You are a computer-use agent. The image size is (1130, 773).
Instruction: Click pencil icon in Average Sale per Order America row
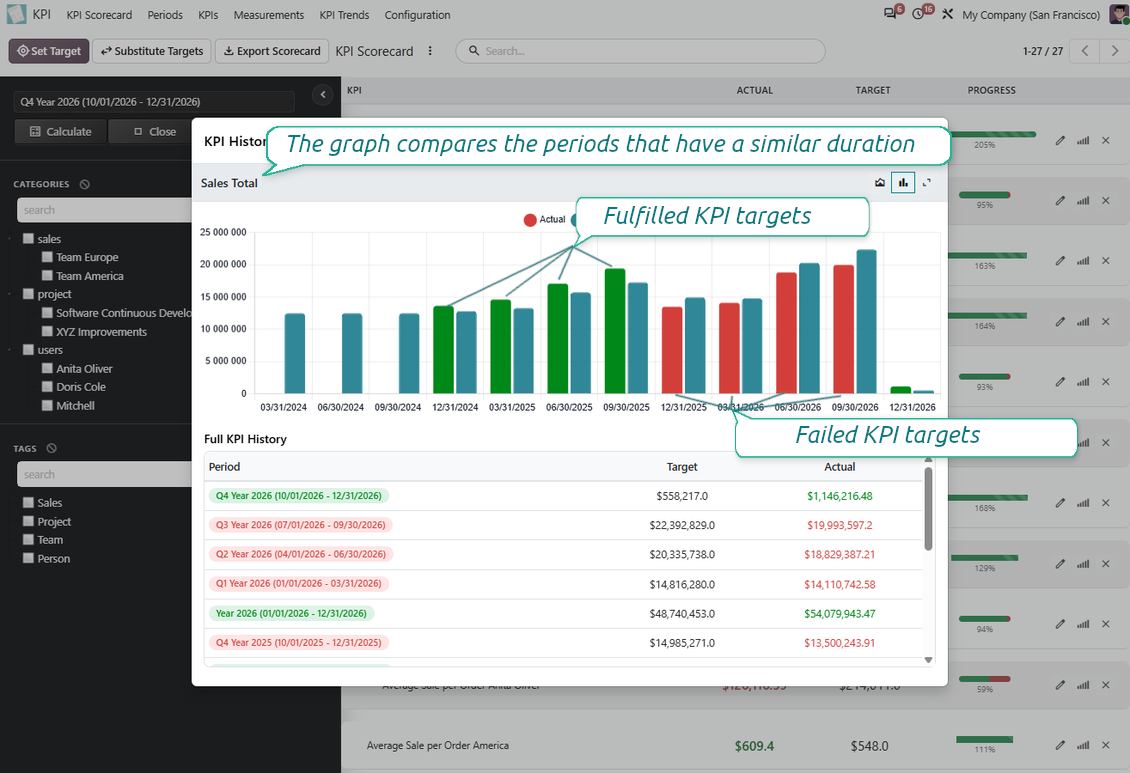[1060, 746]
